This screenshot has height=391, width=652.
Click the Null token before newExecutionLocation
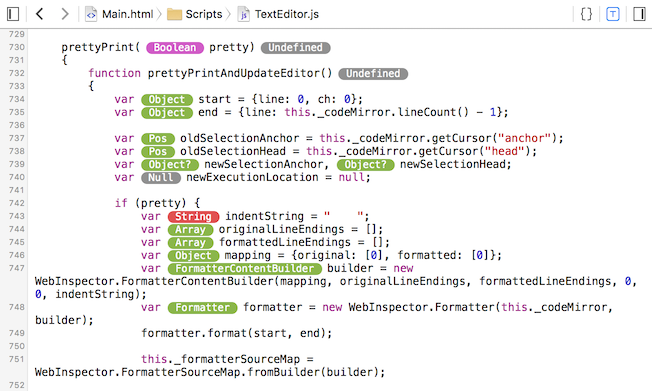tap(161, 178)
